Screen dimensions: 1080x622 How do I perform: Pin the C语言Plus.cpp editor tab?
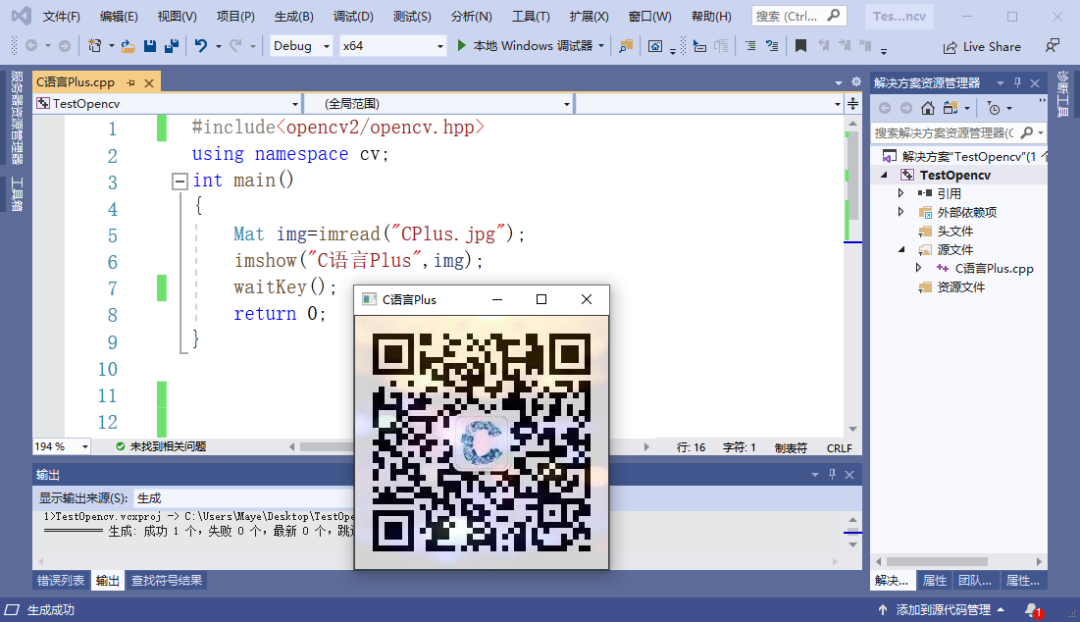131,83
